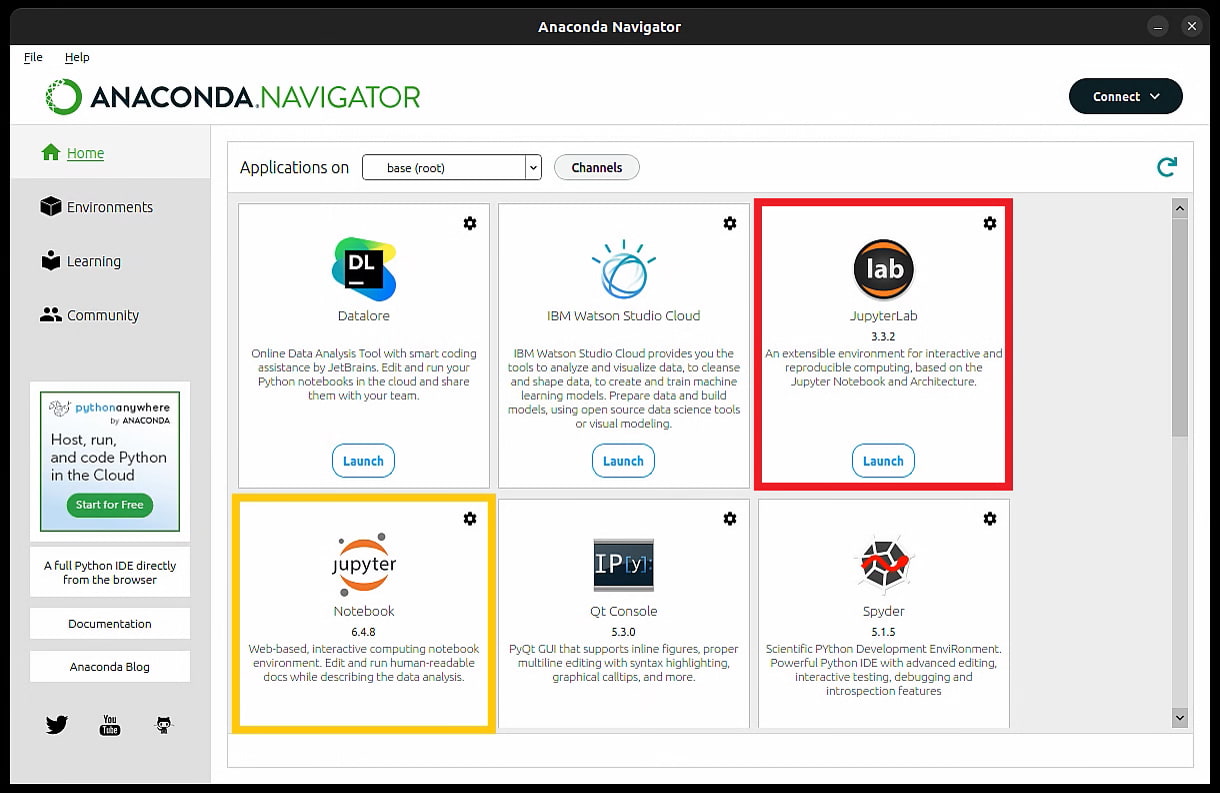Screen dimensions: 1220x793
Task: Click the Qt Console version 5.3.0 text
Action: tap(623, 632)
